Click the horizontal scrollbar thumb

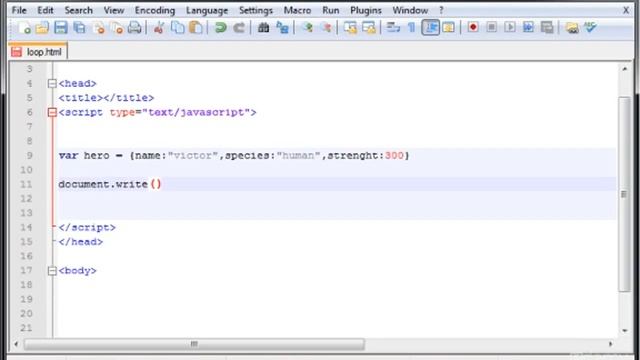(x=194, y=344)
